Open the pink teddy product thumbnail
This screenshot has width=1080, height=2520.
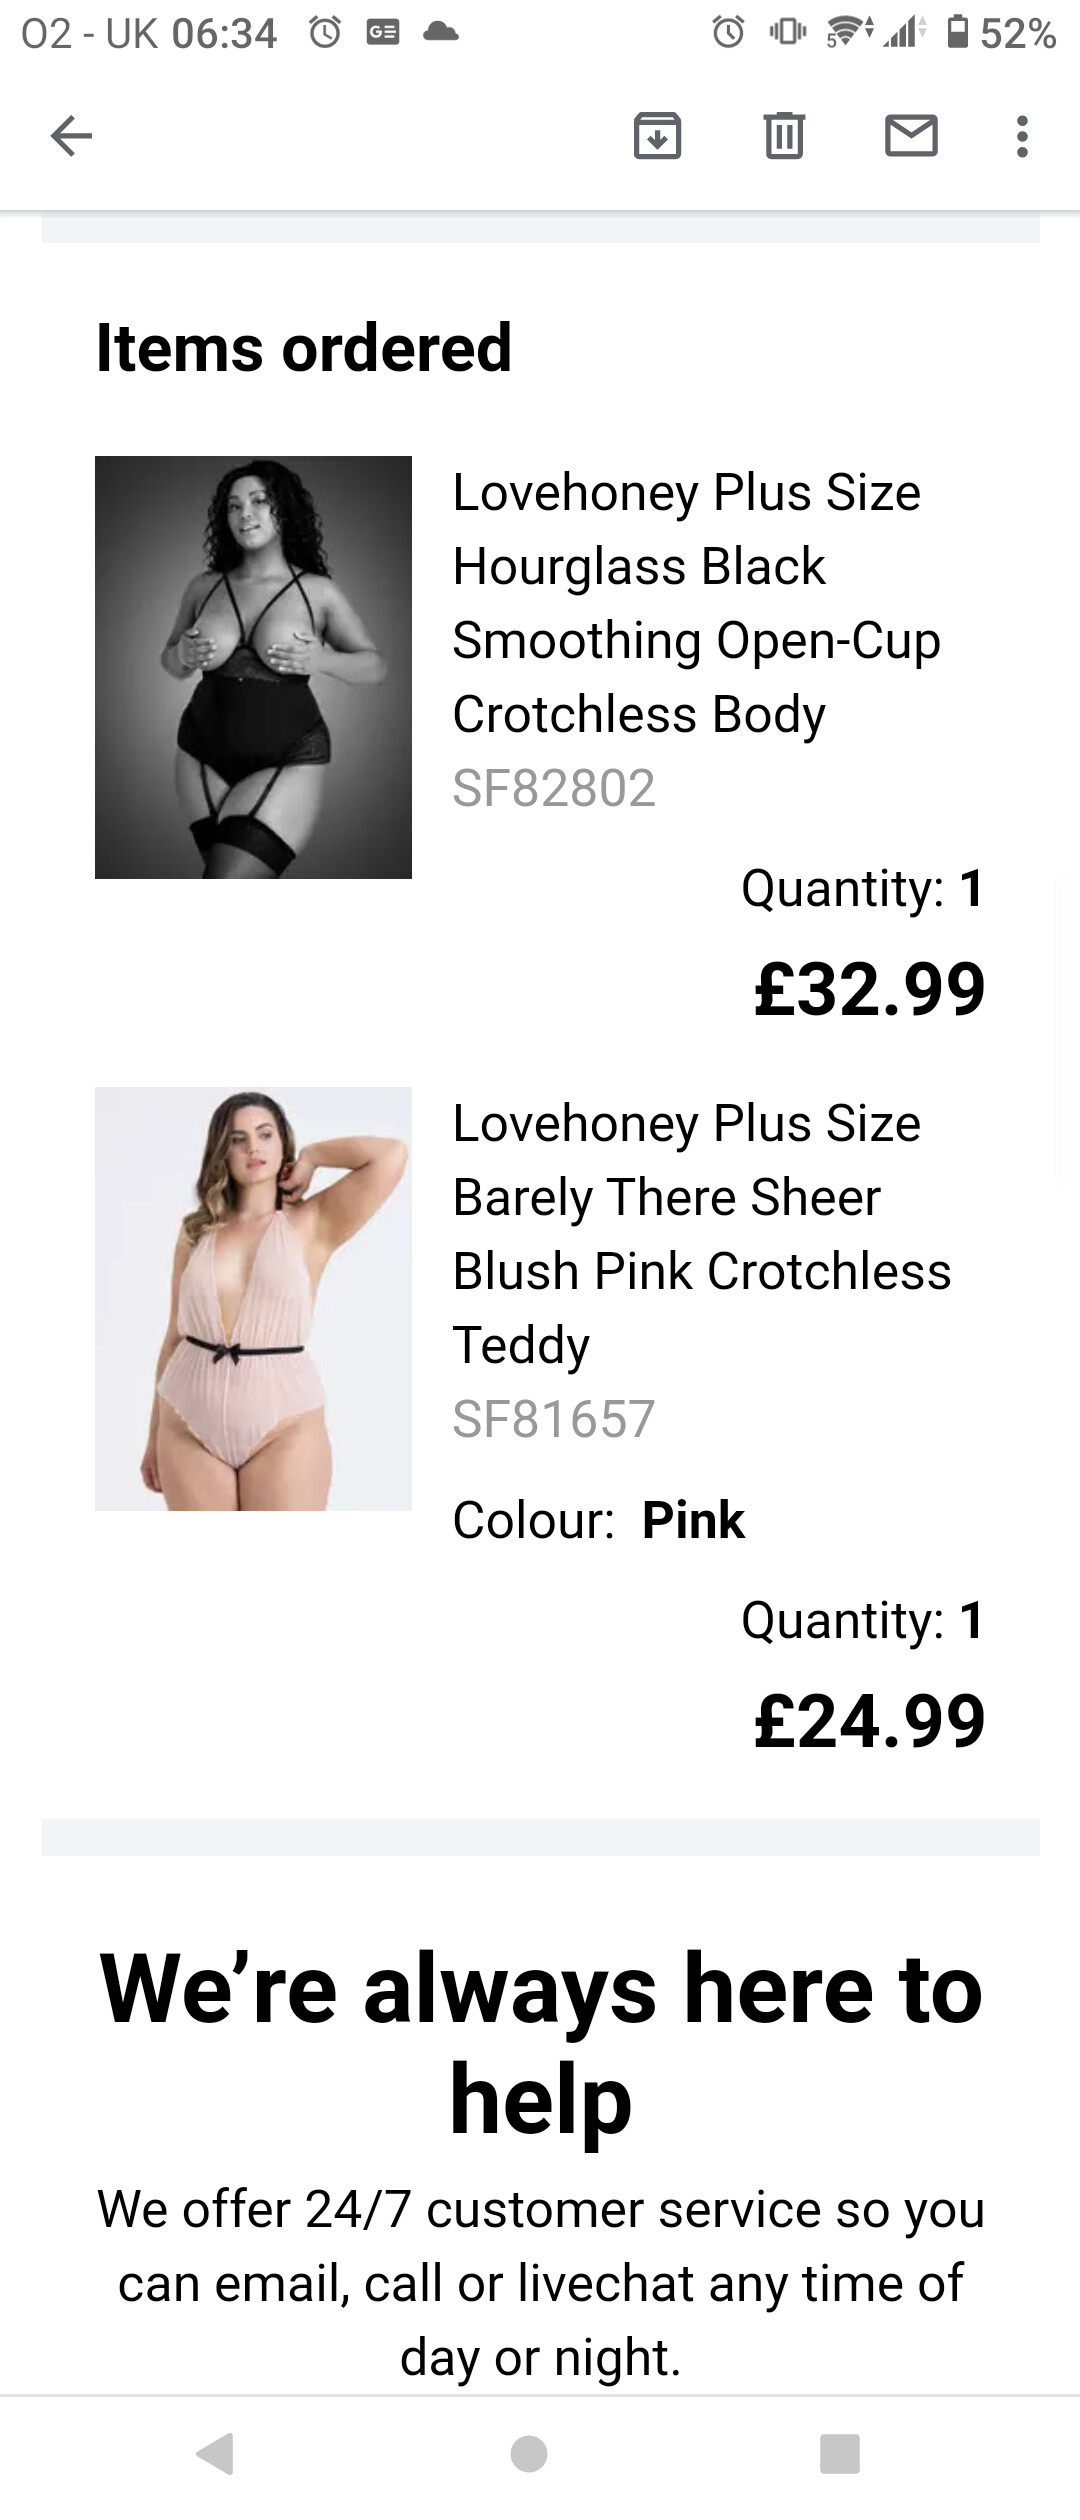click(x=253, y=1298)
